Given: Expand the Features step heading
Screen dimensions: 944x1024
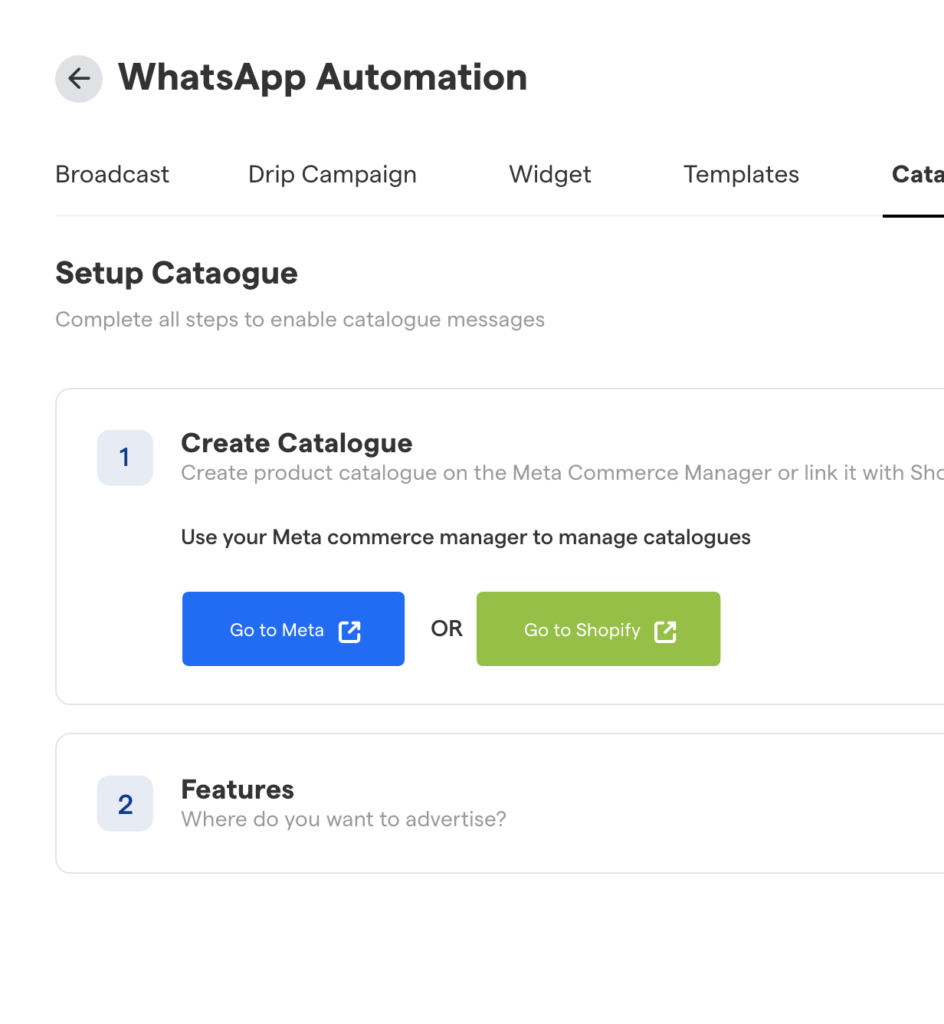Looking at the screenshot, I should [x=237, y=789].
